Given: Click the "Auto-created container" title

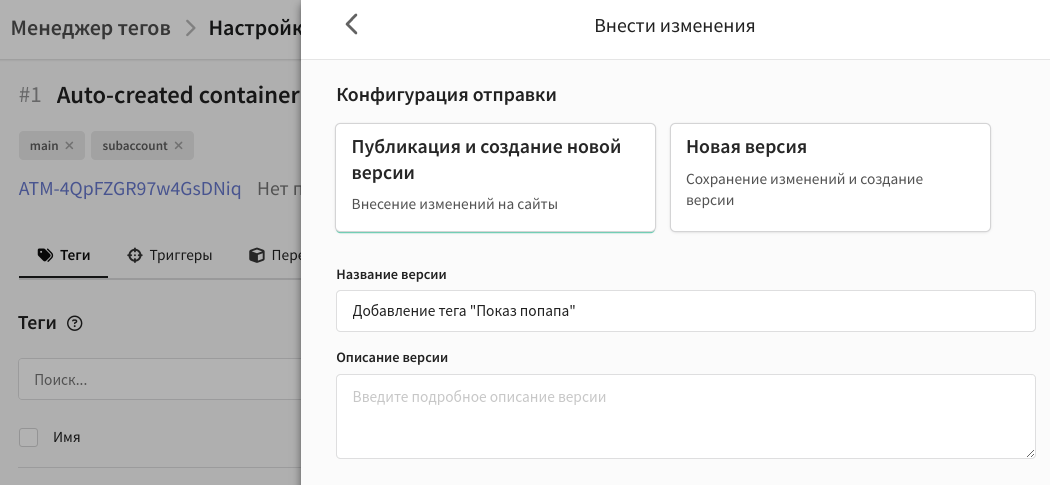Looking at the screenshot, I should 178,95.
